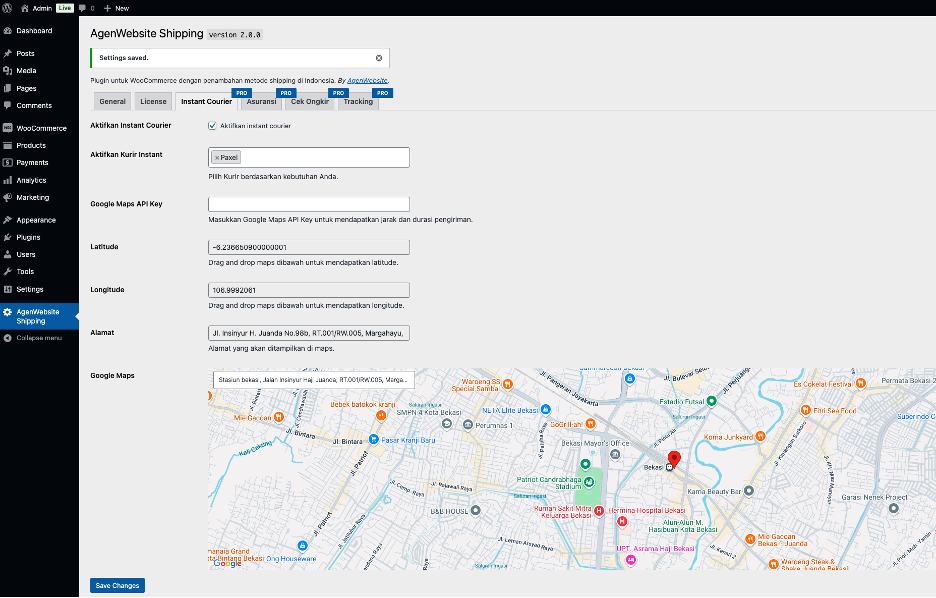This screenshot has height=598, width=936.
Task: Follow the AgenWebsite author link
Action: click(x=368, y=81)
